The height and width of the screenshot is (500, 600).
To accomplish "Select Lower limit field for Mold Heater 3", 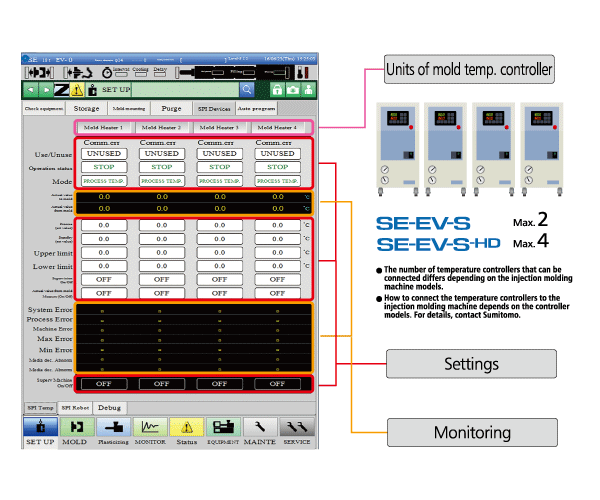I will click(x=220, y=266).
